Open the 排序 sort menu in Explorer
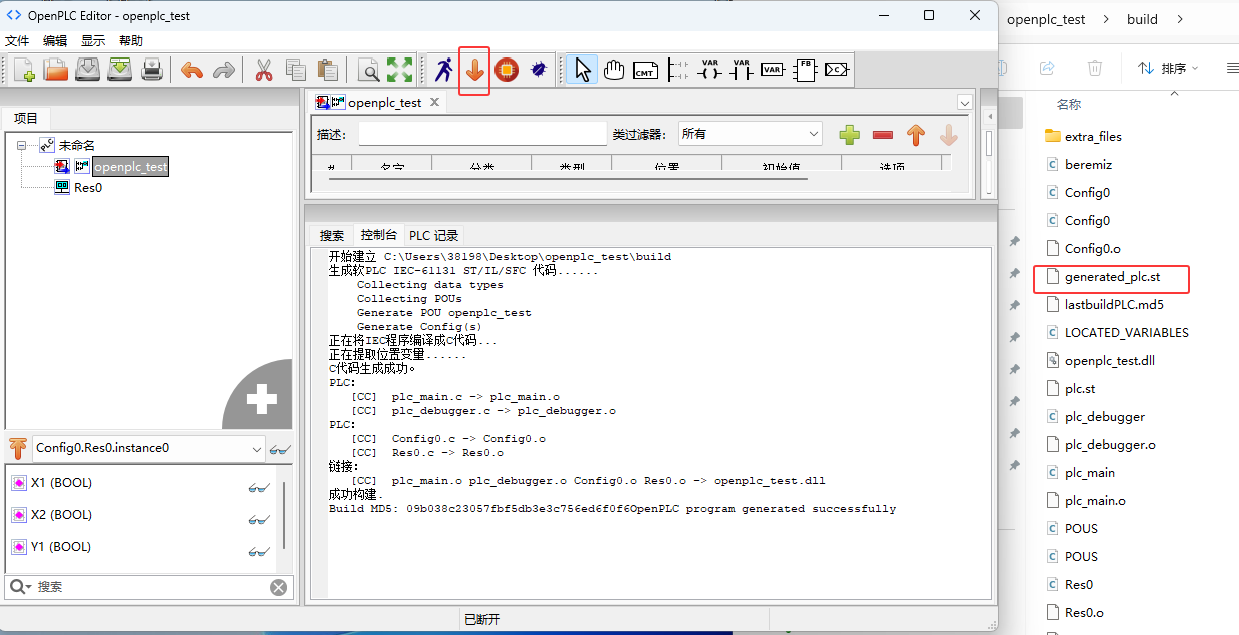 (1168, 68)
